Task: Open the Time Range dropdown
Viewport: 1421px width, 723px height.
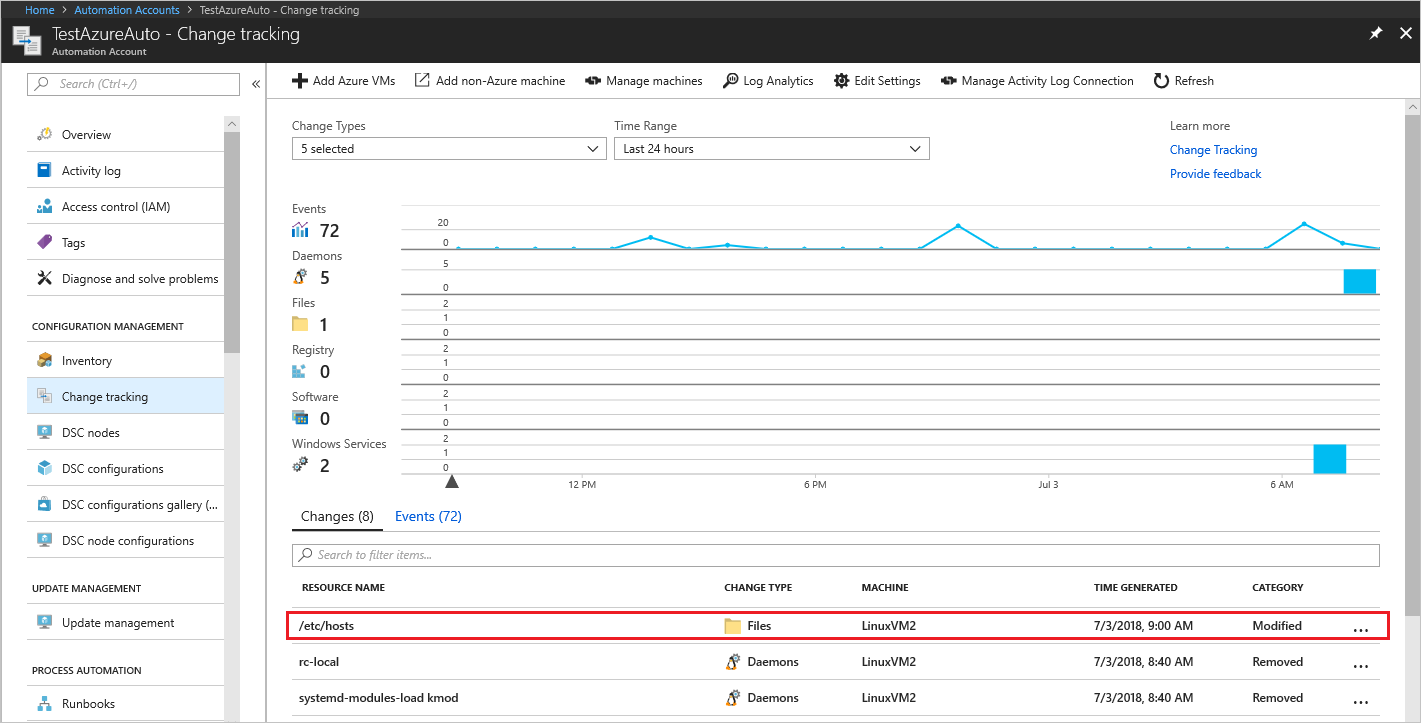Action: (x=772, y=148)
